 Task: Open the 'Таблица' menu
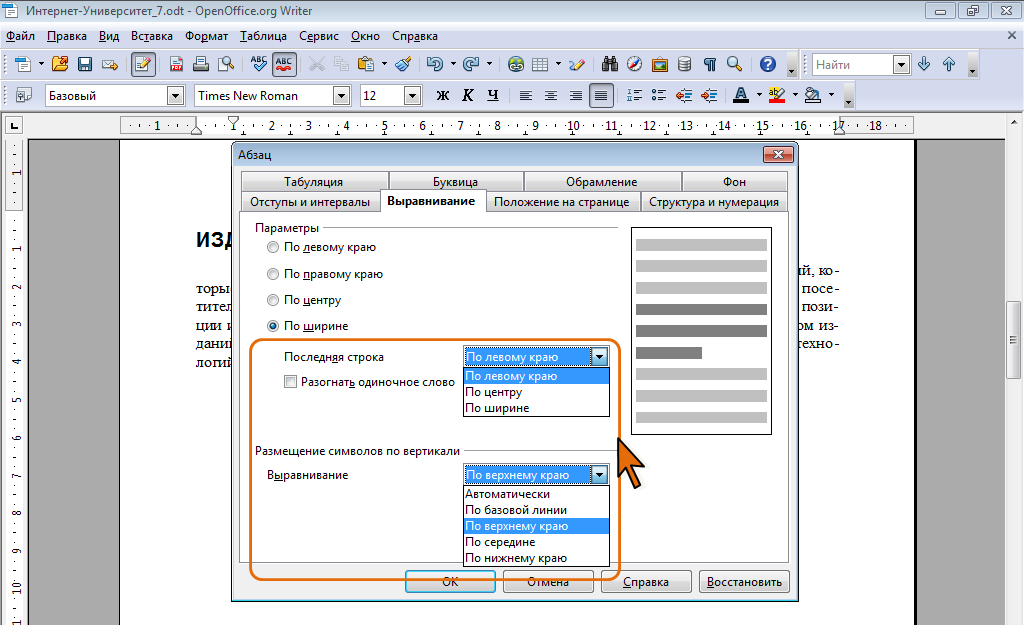(263, 36)
